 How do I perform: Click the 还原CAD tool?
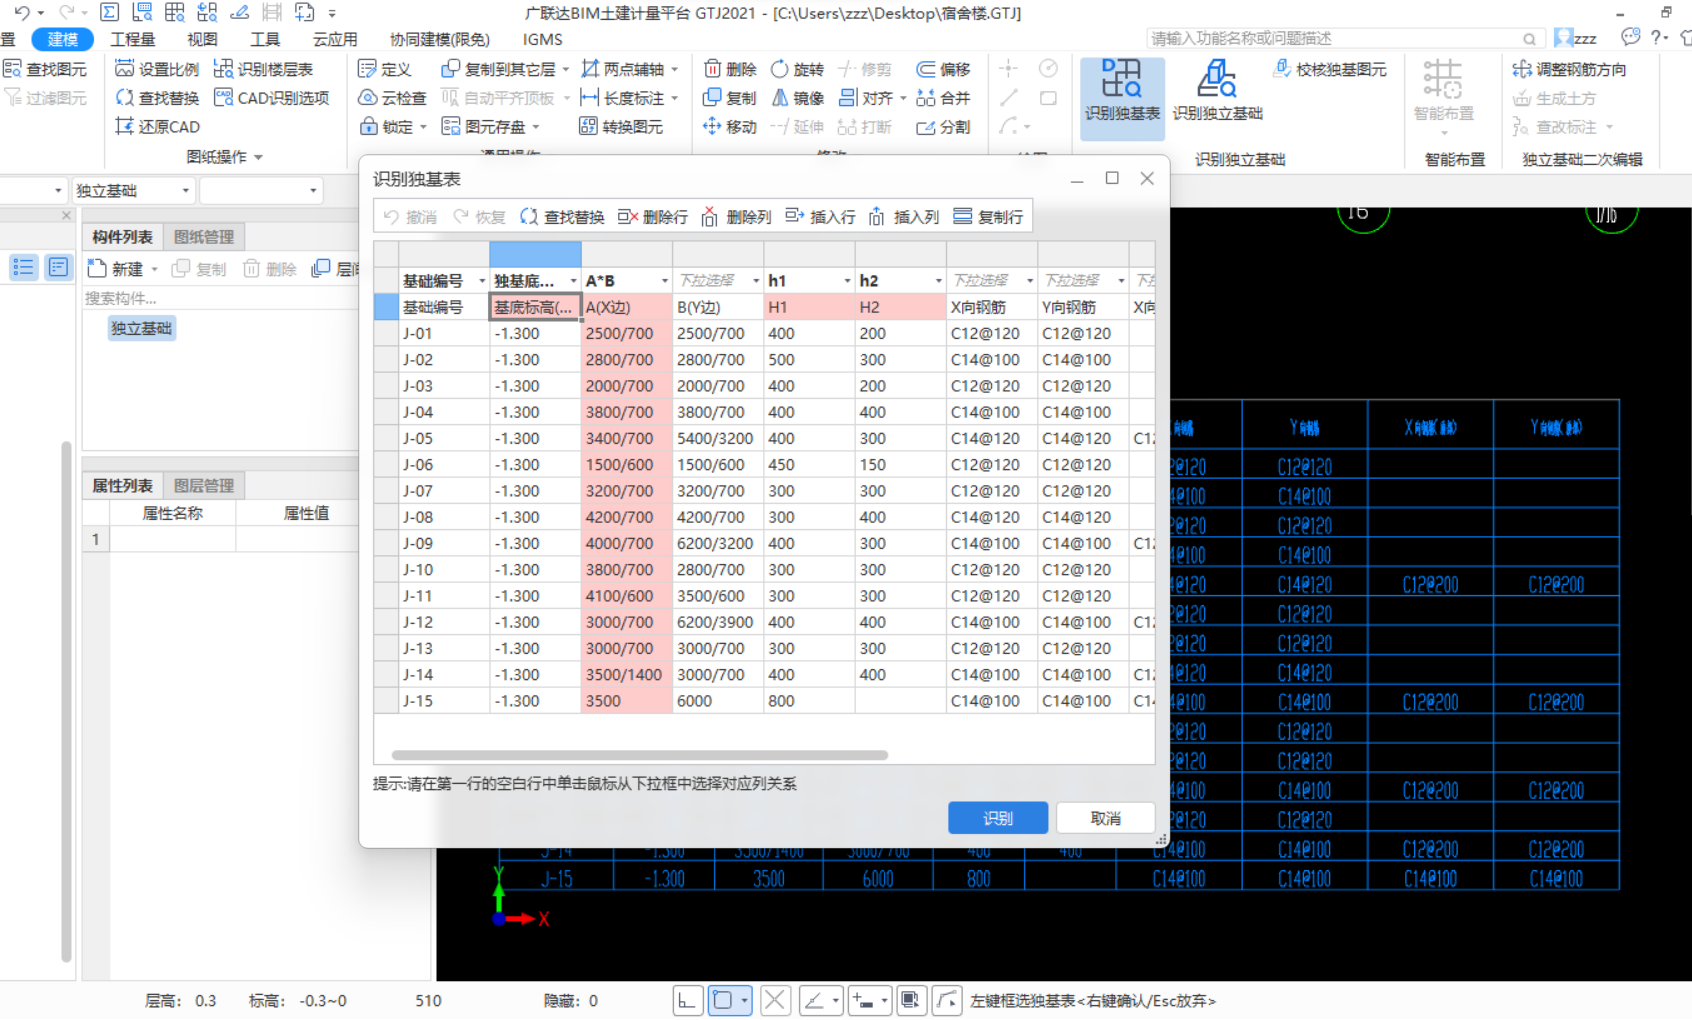pyautogui.click(x=157, y=127)
